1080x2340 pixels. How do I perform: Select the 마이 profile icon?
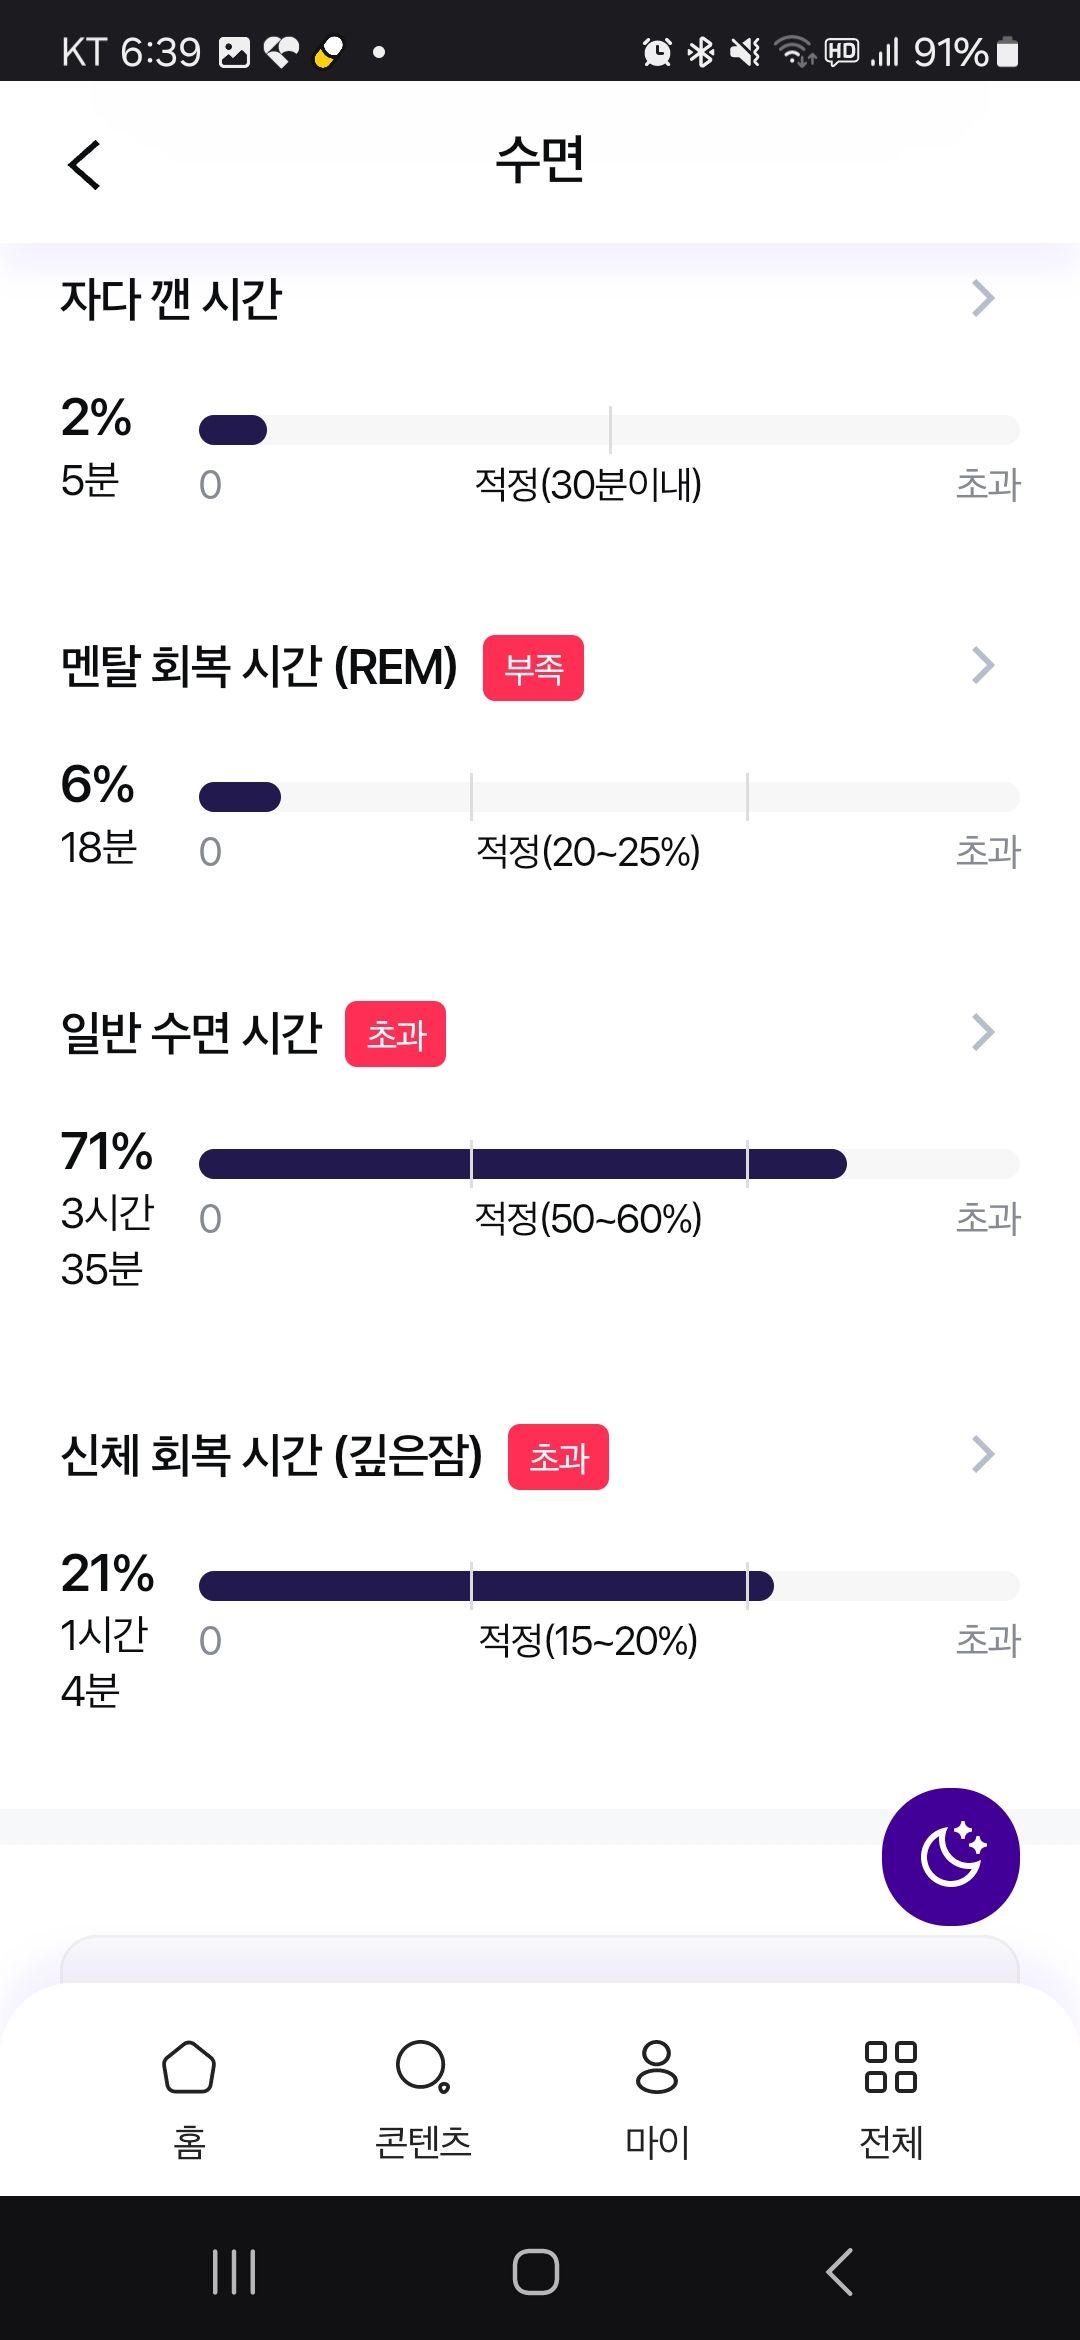tap(657, 2068)
